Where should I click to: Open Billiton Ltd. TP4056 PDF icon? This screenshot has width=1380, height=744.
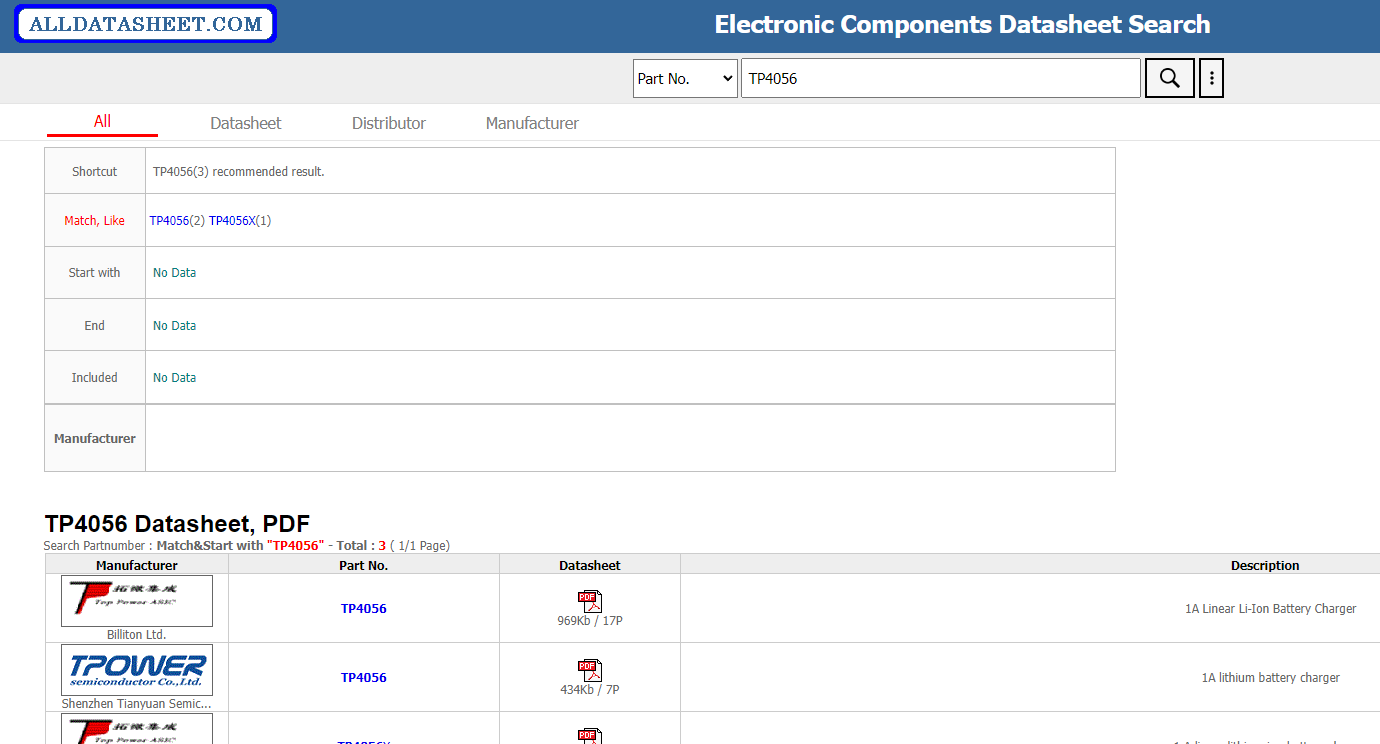click(590, 601)
